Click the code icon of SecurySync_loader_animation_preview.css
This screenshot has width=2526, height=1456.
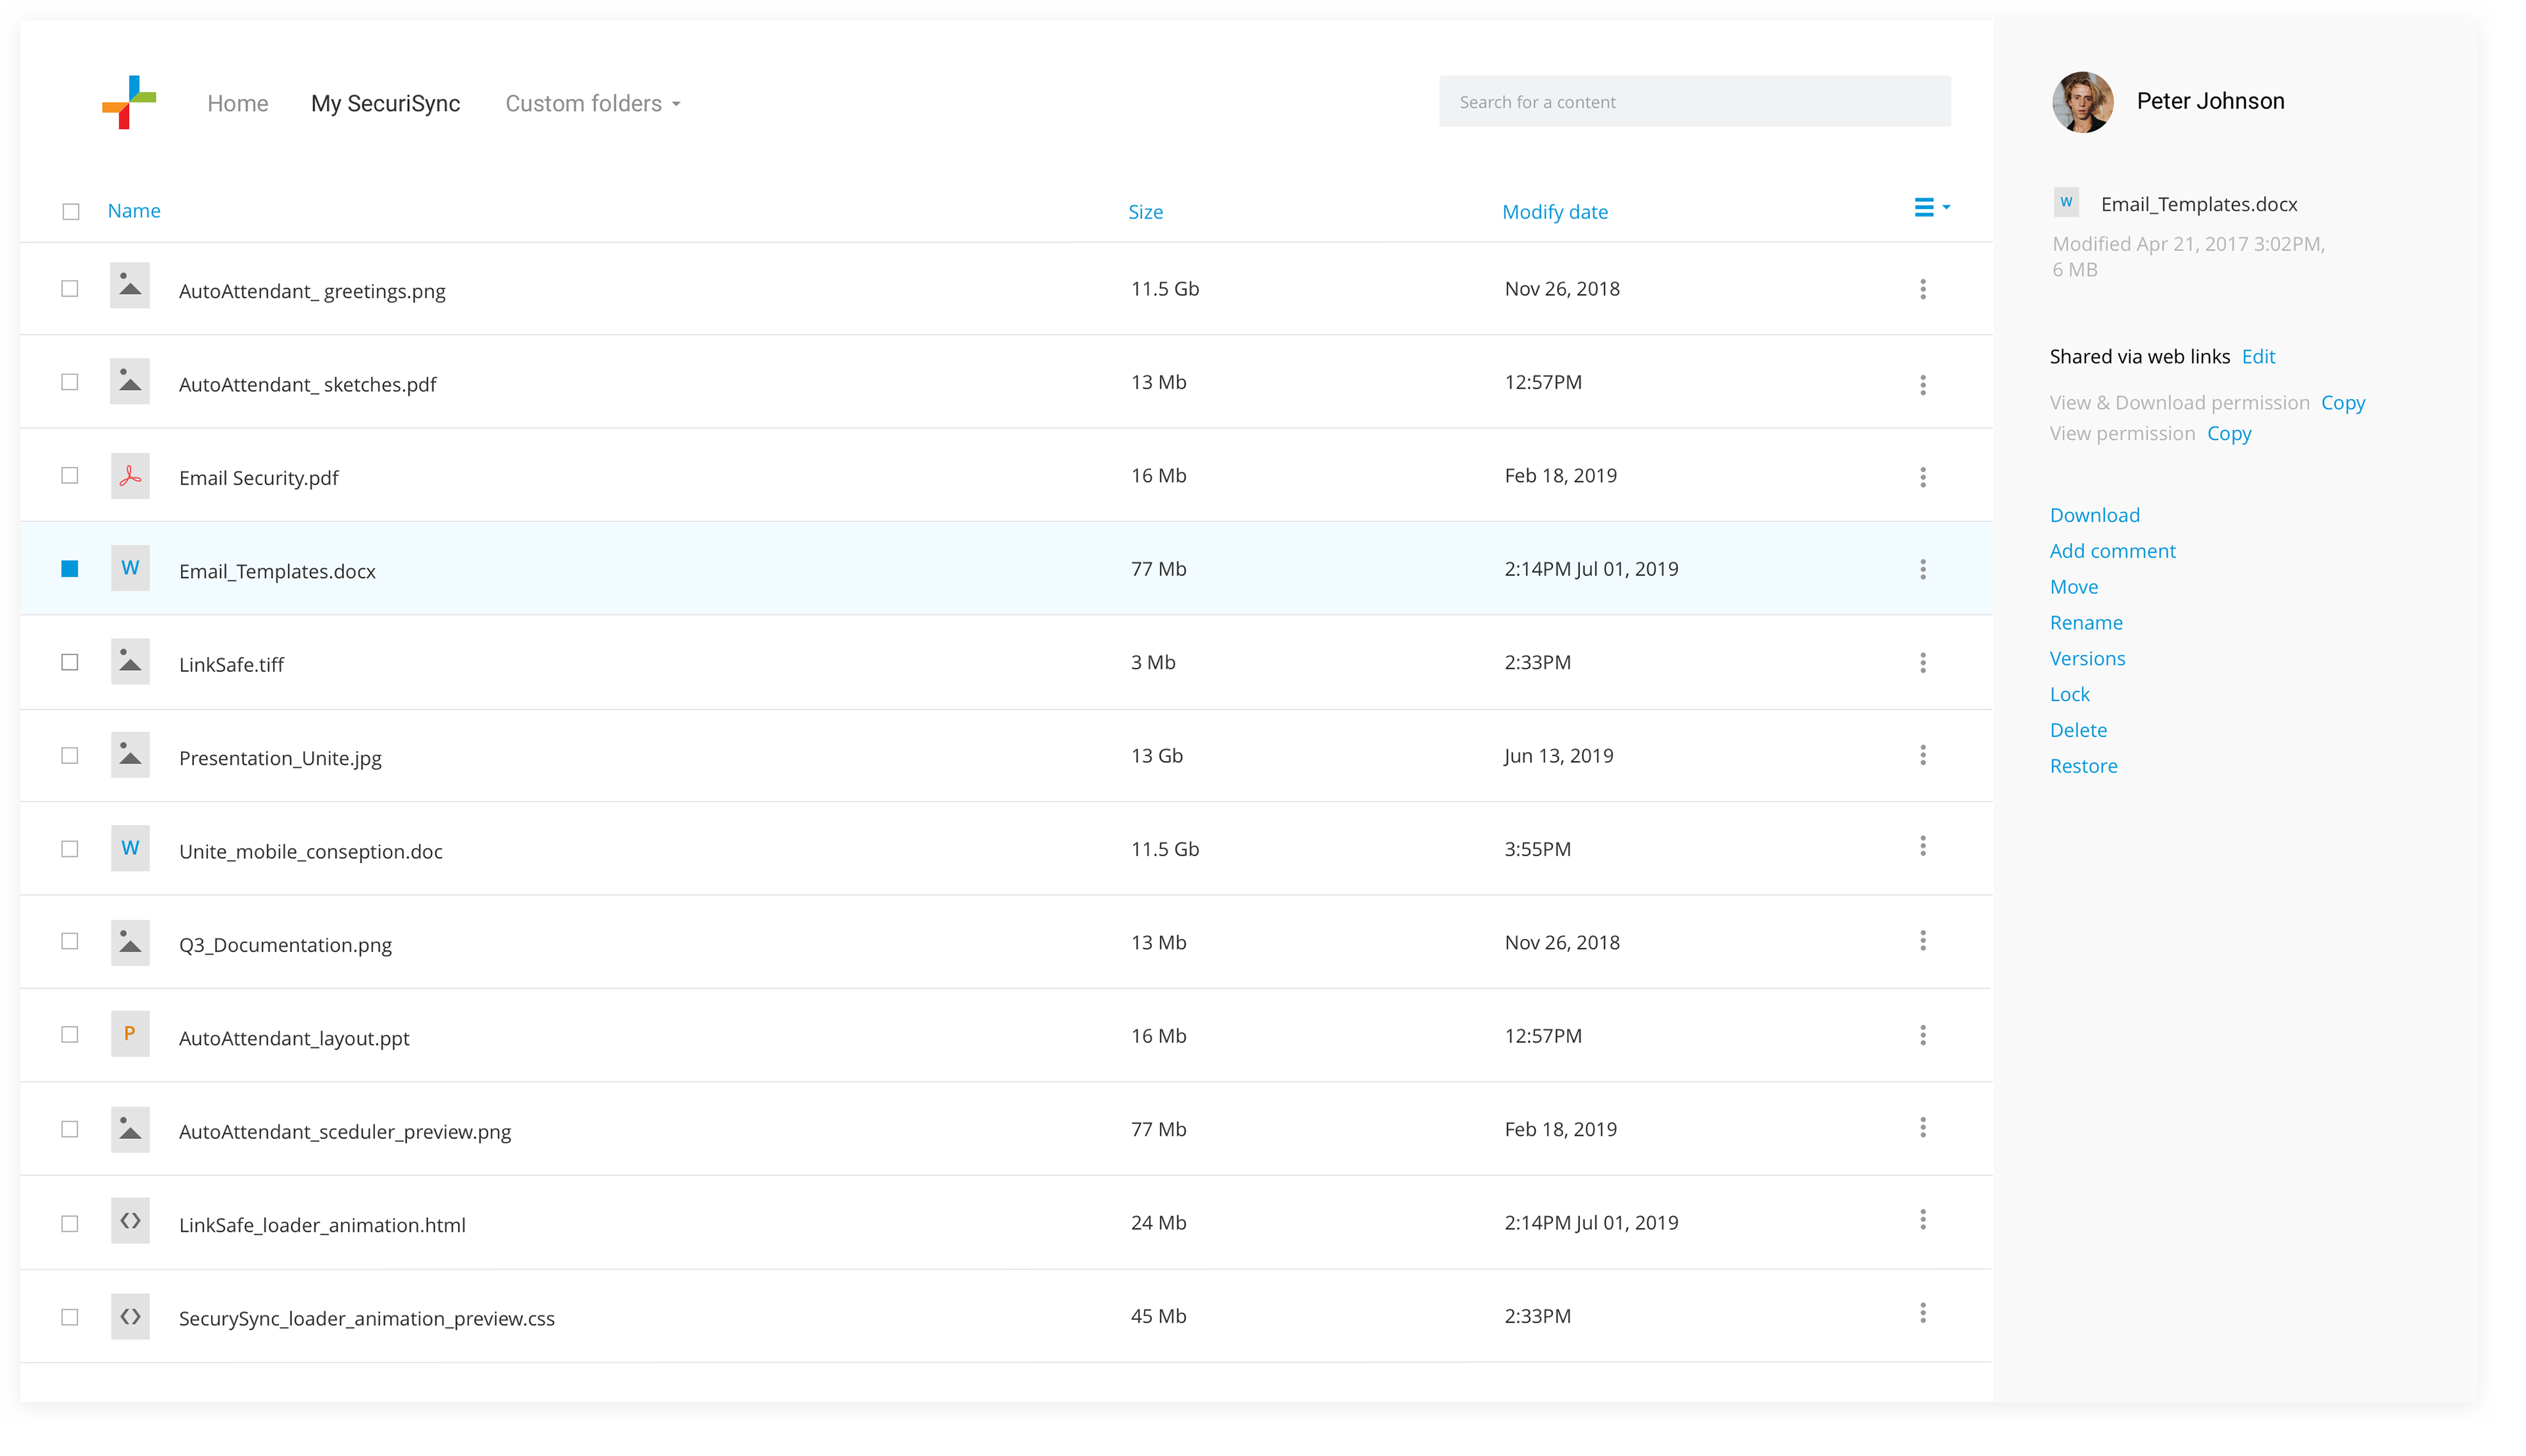(x=130, y=1316)
